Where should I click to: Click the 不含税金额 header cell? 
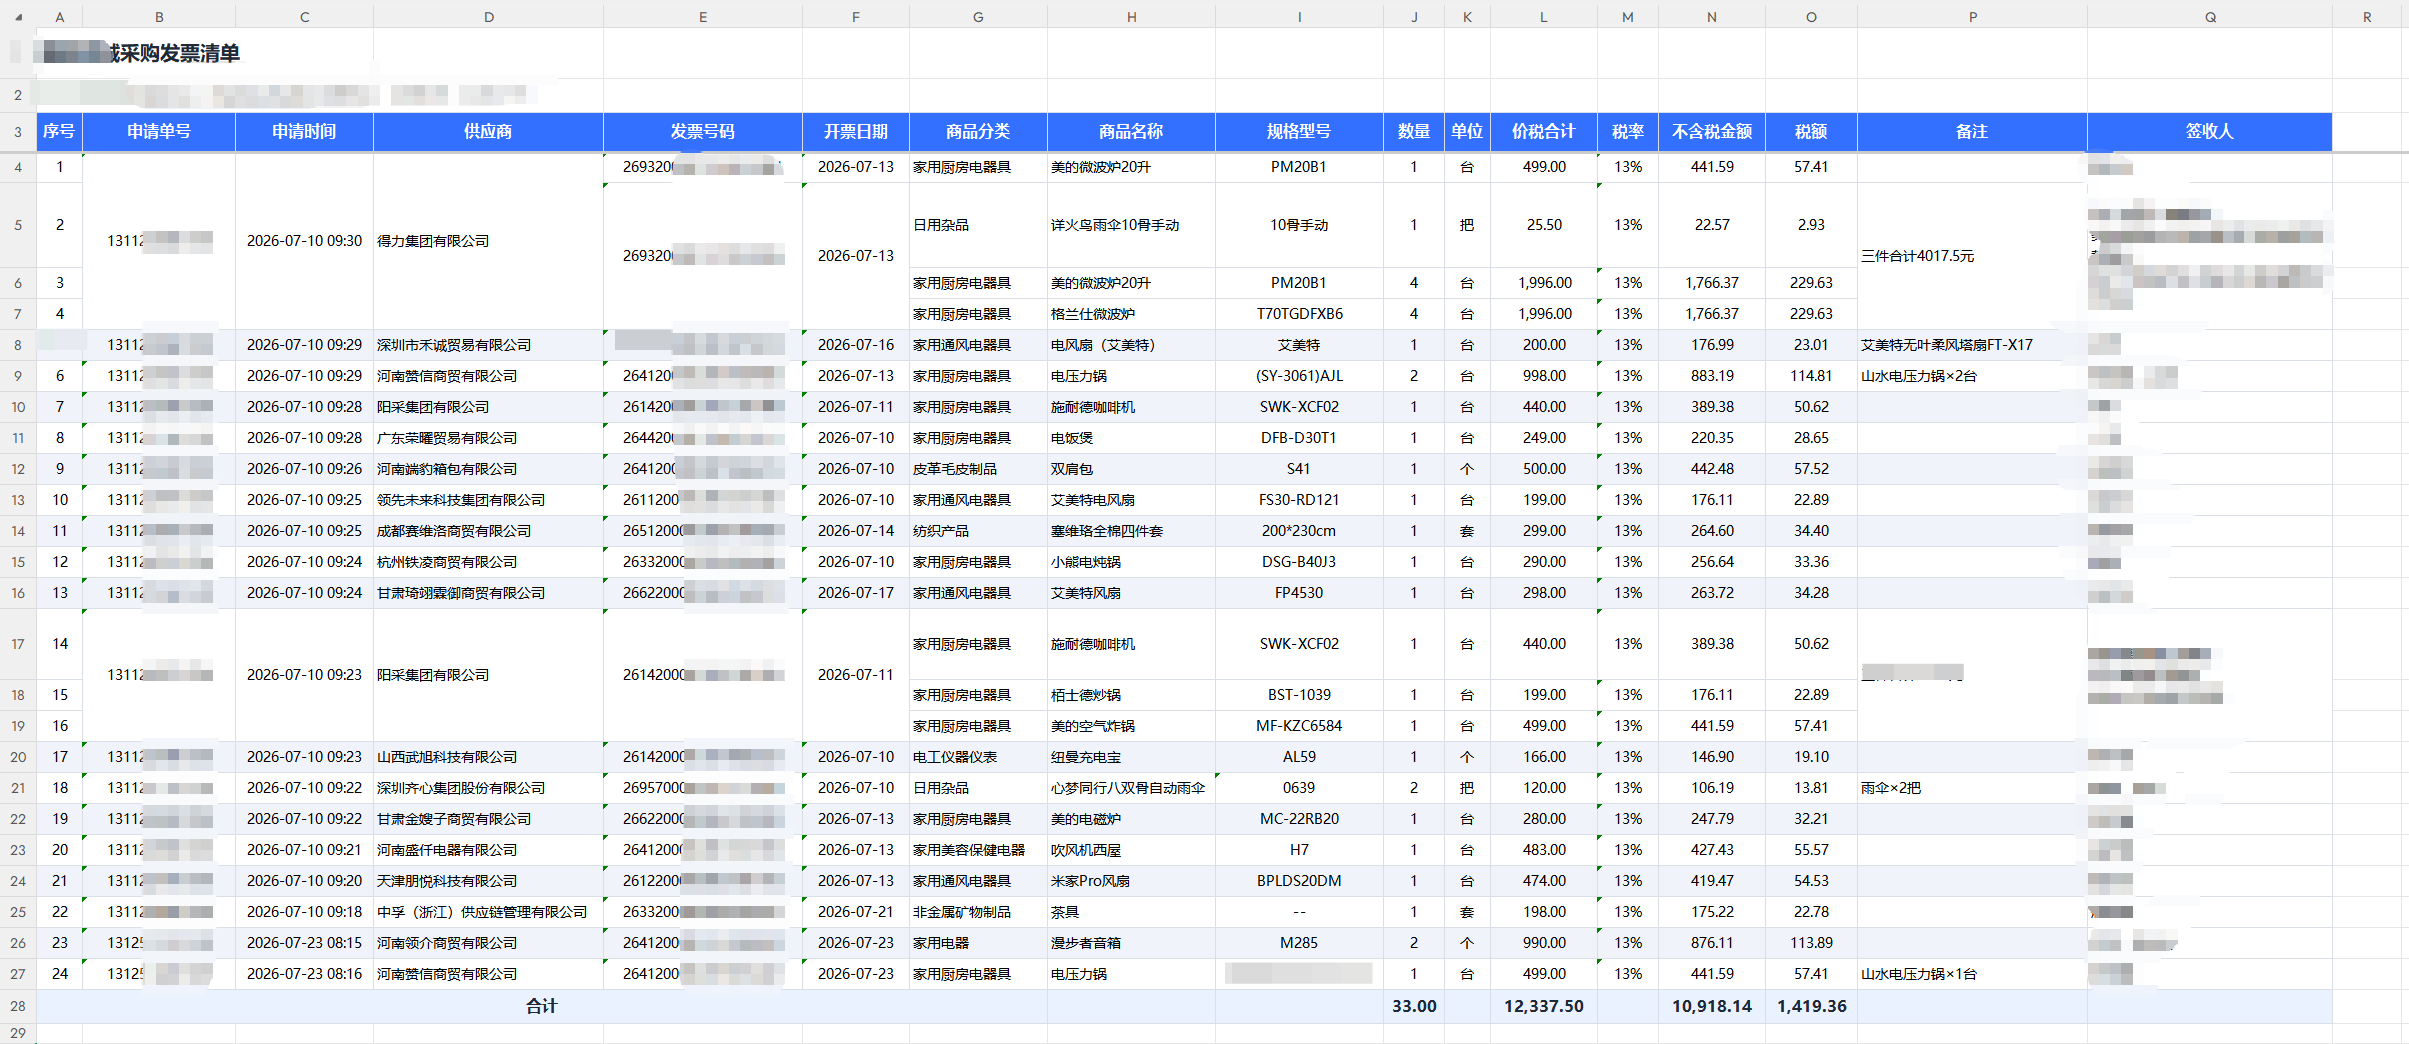click(1712, 131)
